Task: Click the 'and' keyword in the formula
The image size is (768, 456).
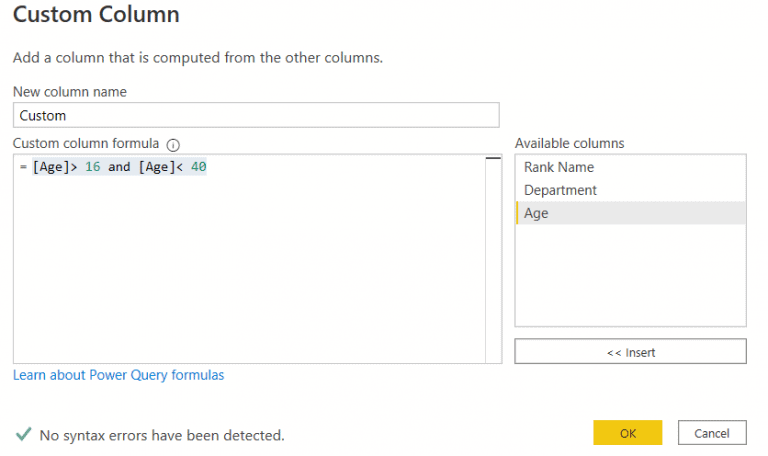Action: (x=119, y=167)
